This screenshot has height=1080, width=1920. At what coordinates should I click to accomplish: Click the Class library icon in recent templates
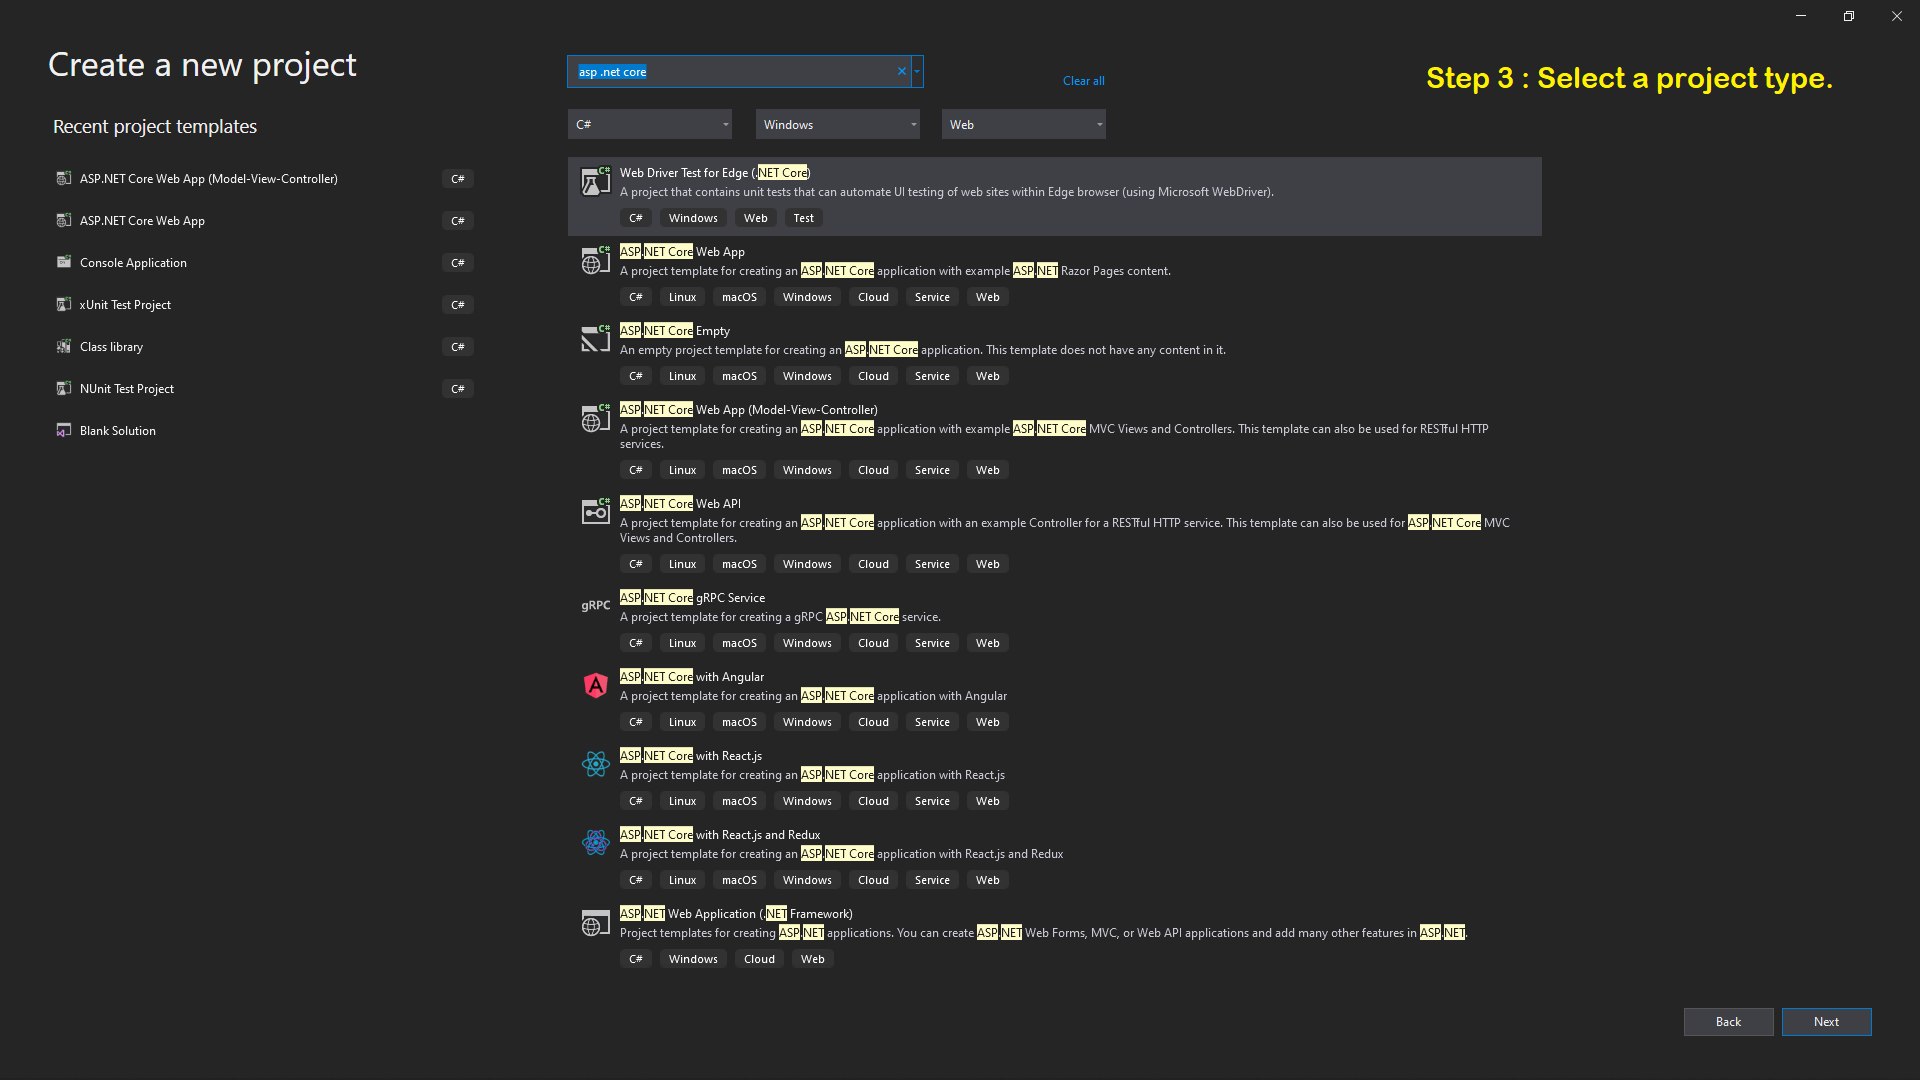63,346
